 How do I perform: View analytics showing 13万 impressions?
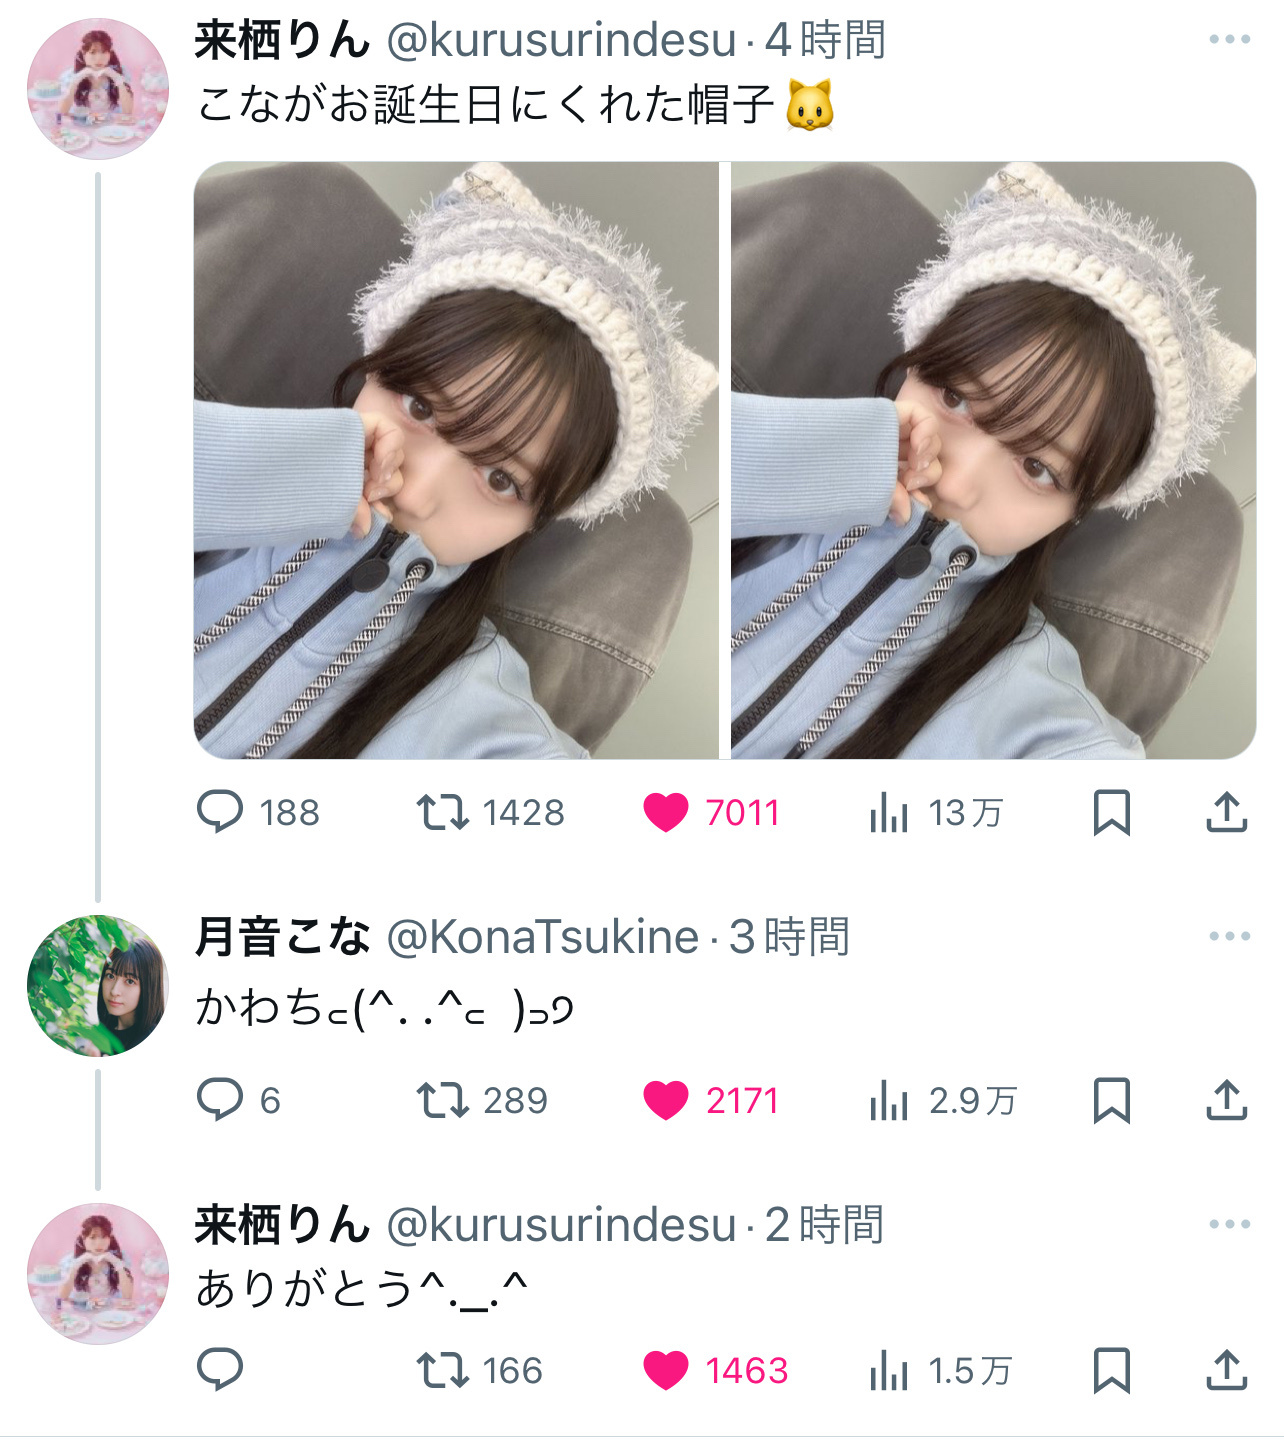coord(935,812)
